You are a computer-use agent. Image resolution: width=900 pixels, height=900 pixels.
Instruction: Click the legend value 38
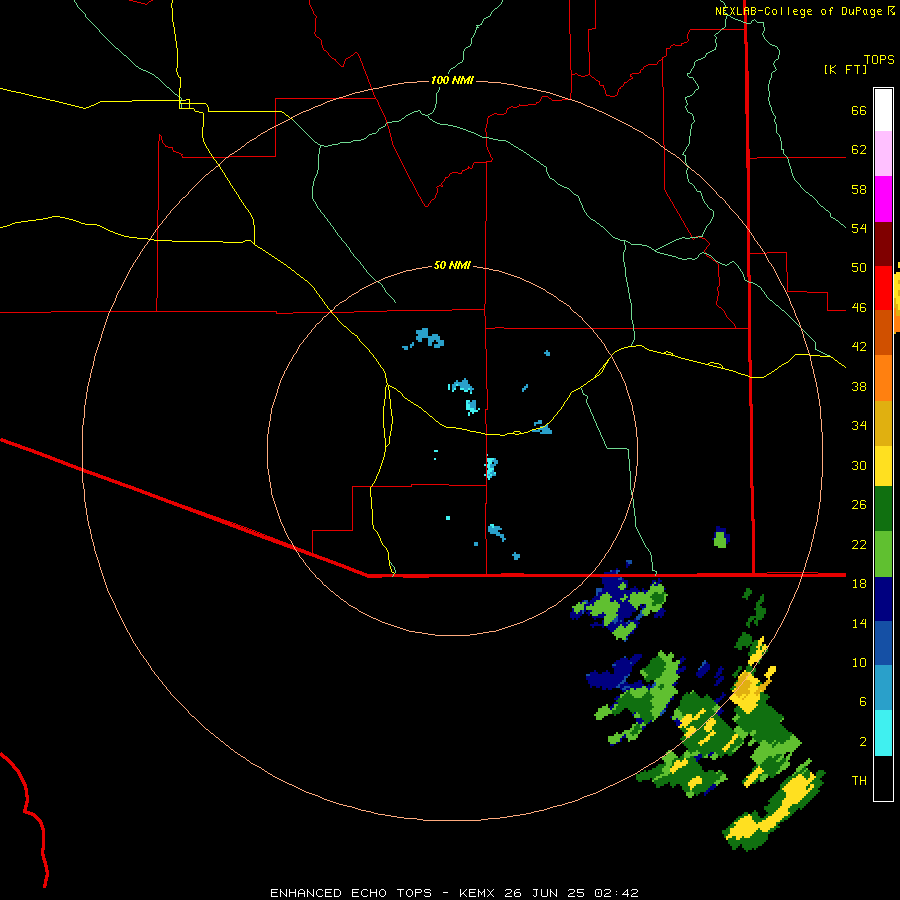(x=859, y=386)
